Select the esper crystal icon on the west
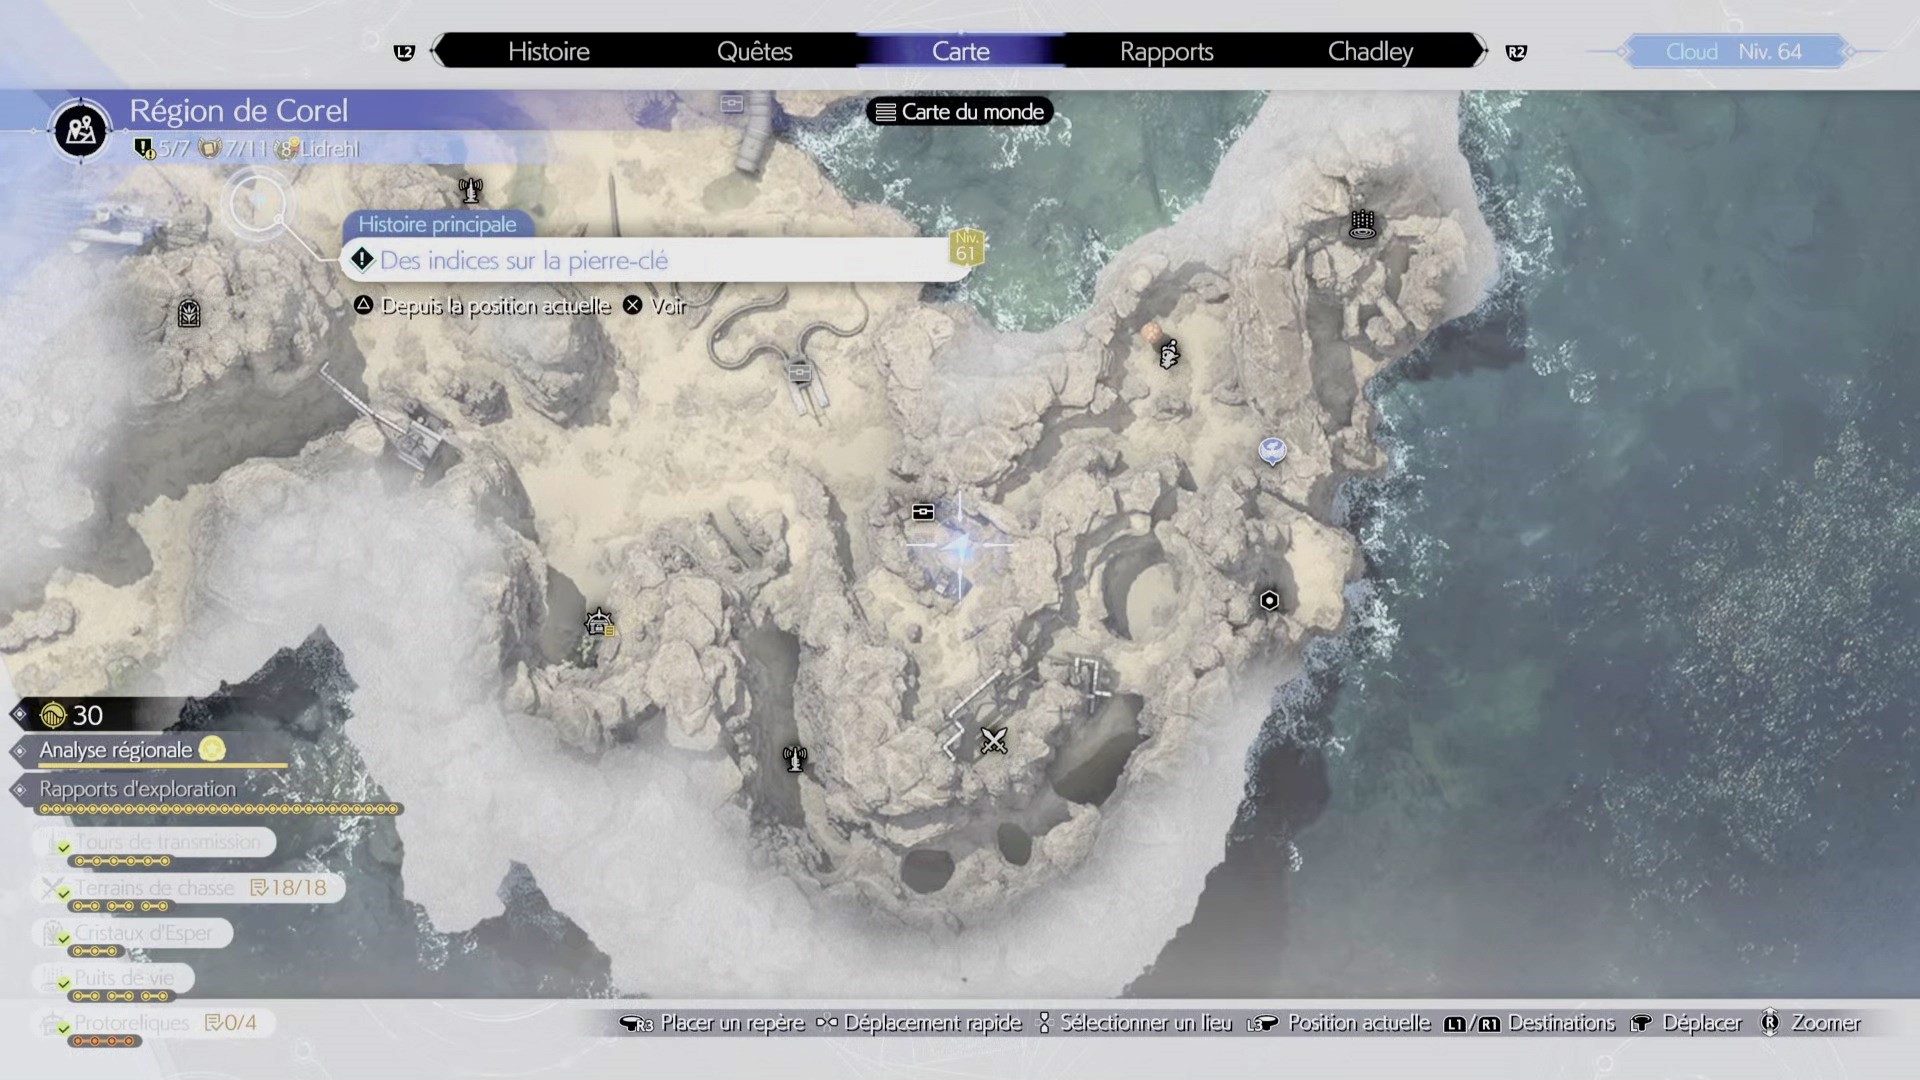The image size is (1920, 1080). tap(188, 314)
